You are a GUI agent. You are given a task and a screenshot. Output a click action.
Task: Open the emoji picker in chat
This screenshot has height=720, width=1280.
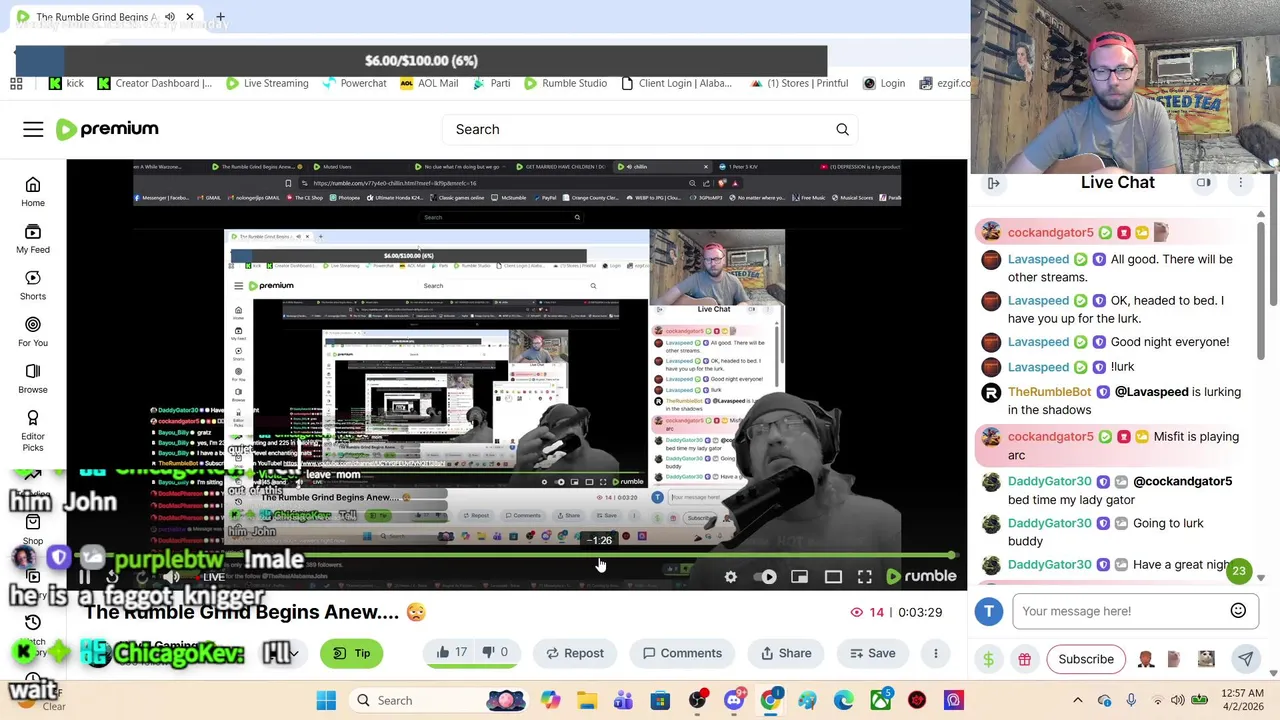tap(1238, 611)
